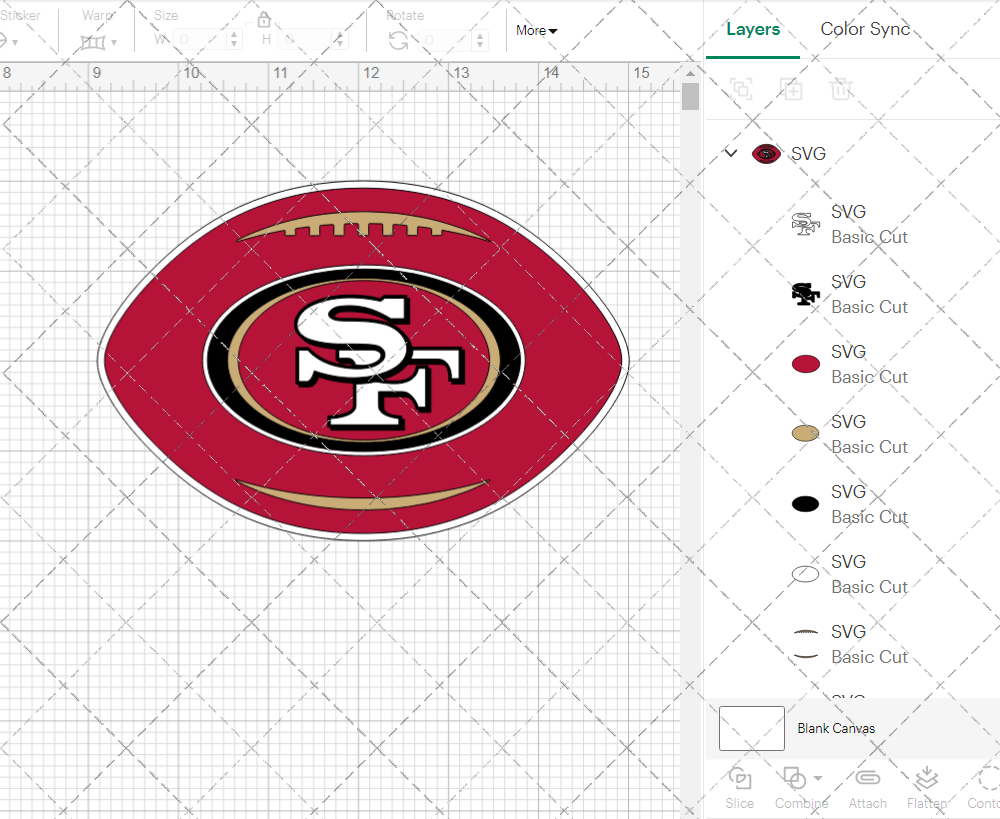Click the black oval layer swatch
1000x819 pixels.
pyautogui.click(x=805, y=504)
